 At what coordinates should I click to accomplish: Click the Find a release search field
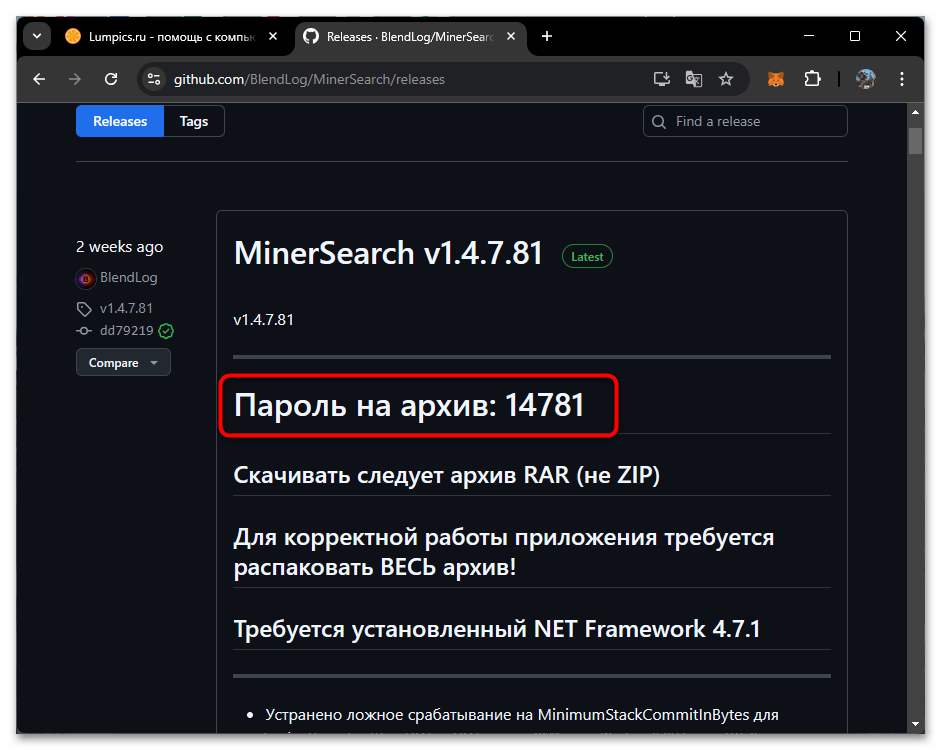[x=745, y=121]
